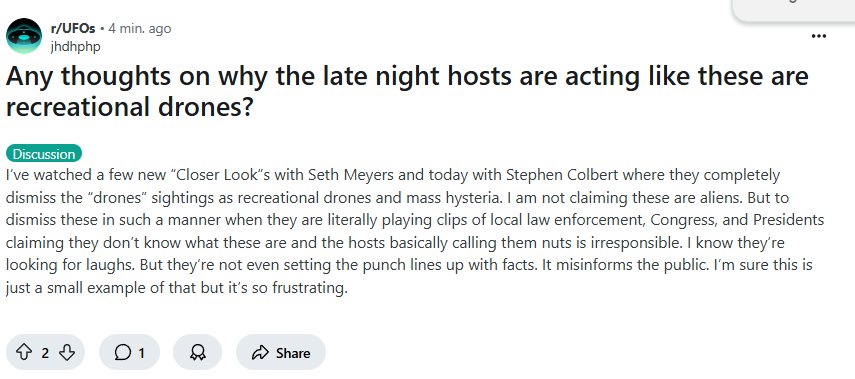
Task: Open the r/UFOs subreddit link
Action: [73, 28]
